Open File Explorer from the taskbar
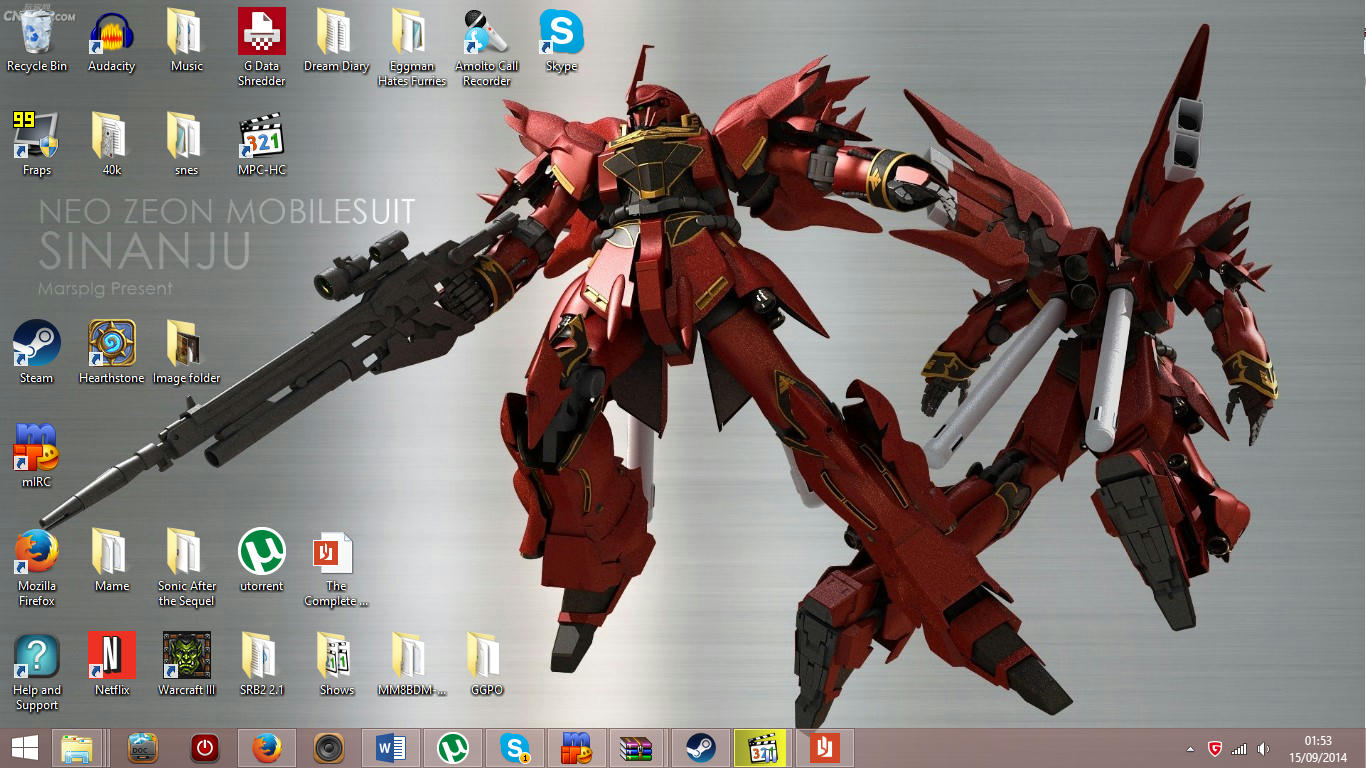This screenshot has width=1366, height=768. tap(77, 748)
